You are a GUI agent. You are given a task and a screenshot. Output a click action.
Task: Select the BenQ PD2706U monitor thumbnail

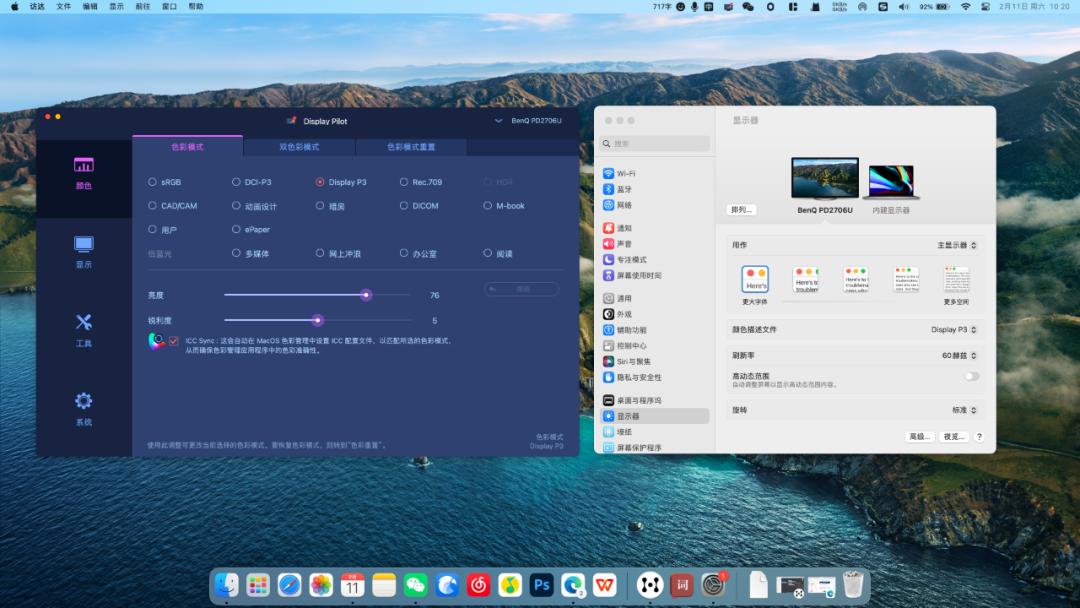point(825,178)
